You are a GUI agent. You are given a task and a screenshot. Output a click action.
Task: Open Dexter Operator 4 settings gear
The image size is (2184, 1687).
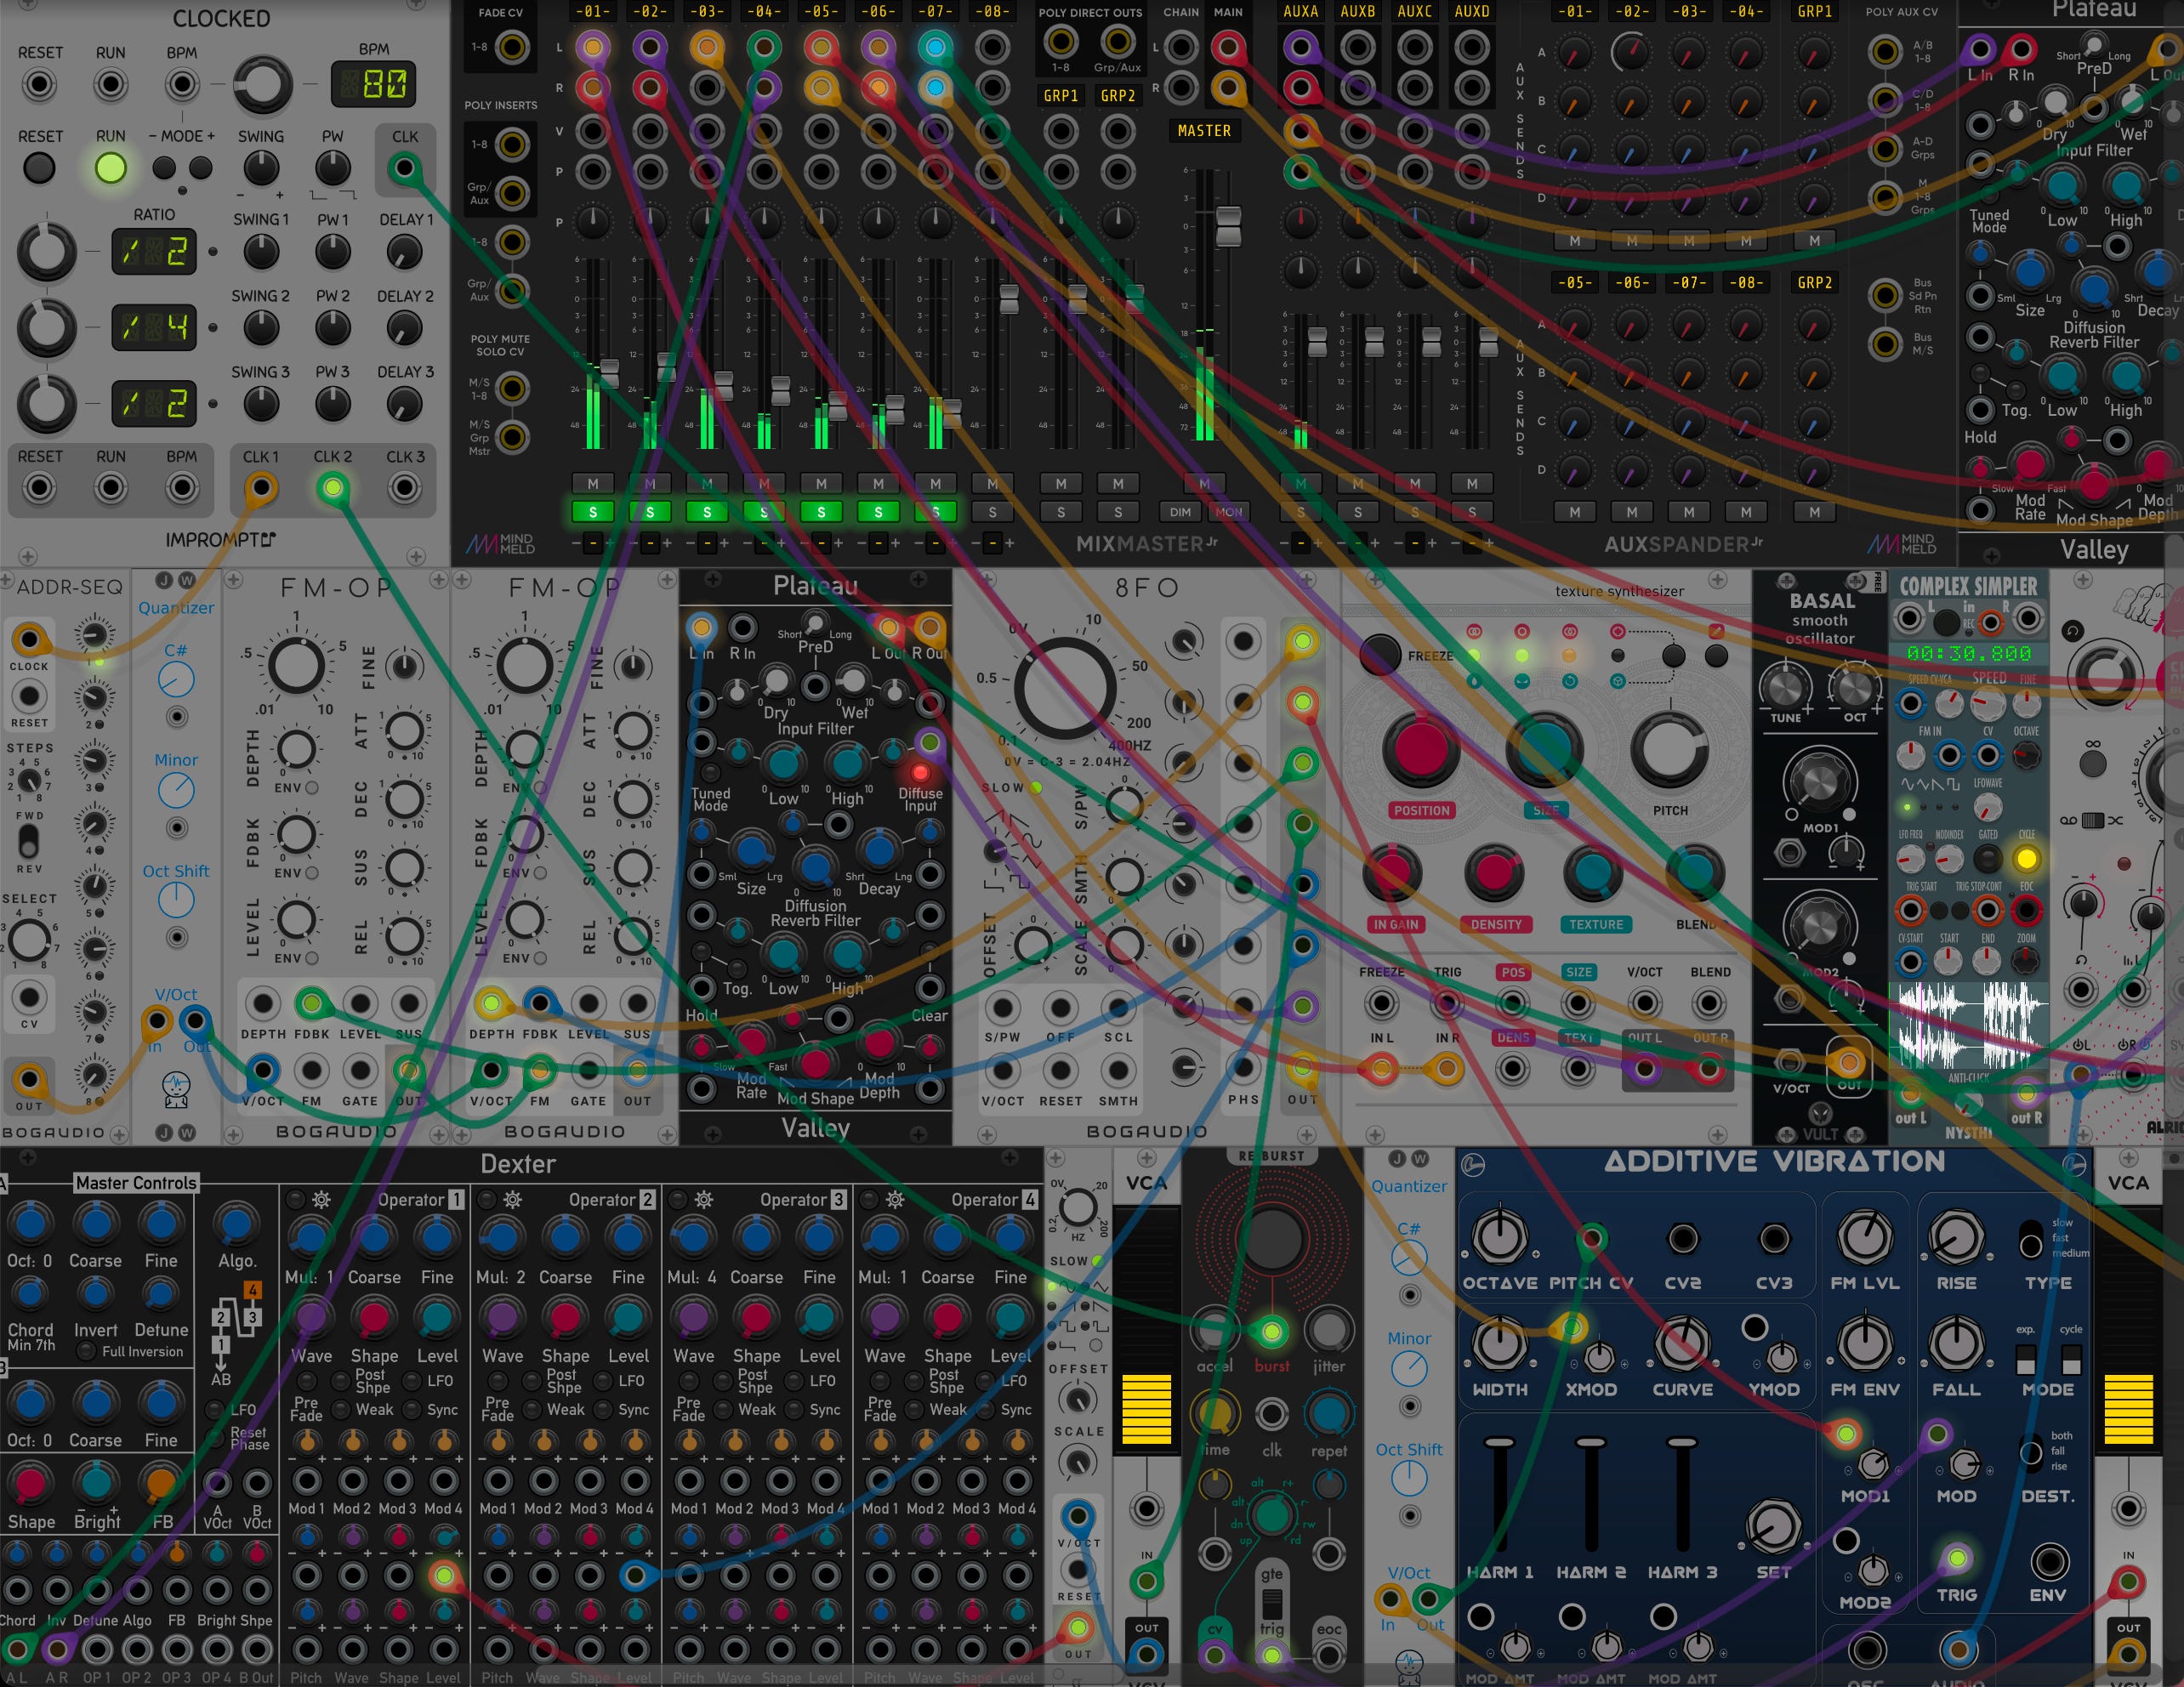click(x=895, y=1199)
